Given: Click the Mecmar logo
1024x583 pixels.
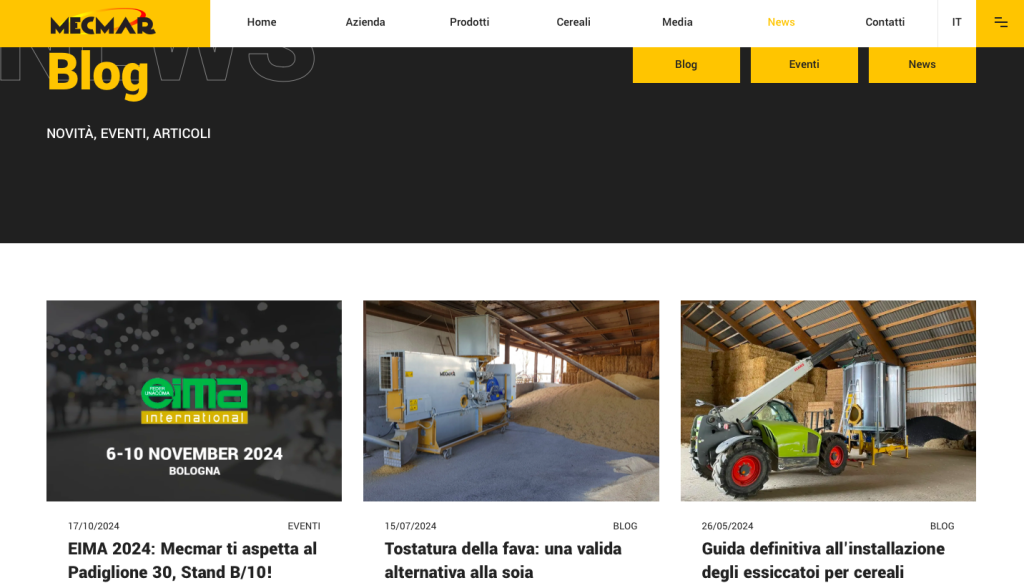Looking at the screenshot, I should click(x=103, y=22).
